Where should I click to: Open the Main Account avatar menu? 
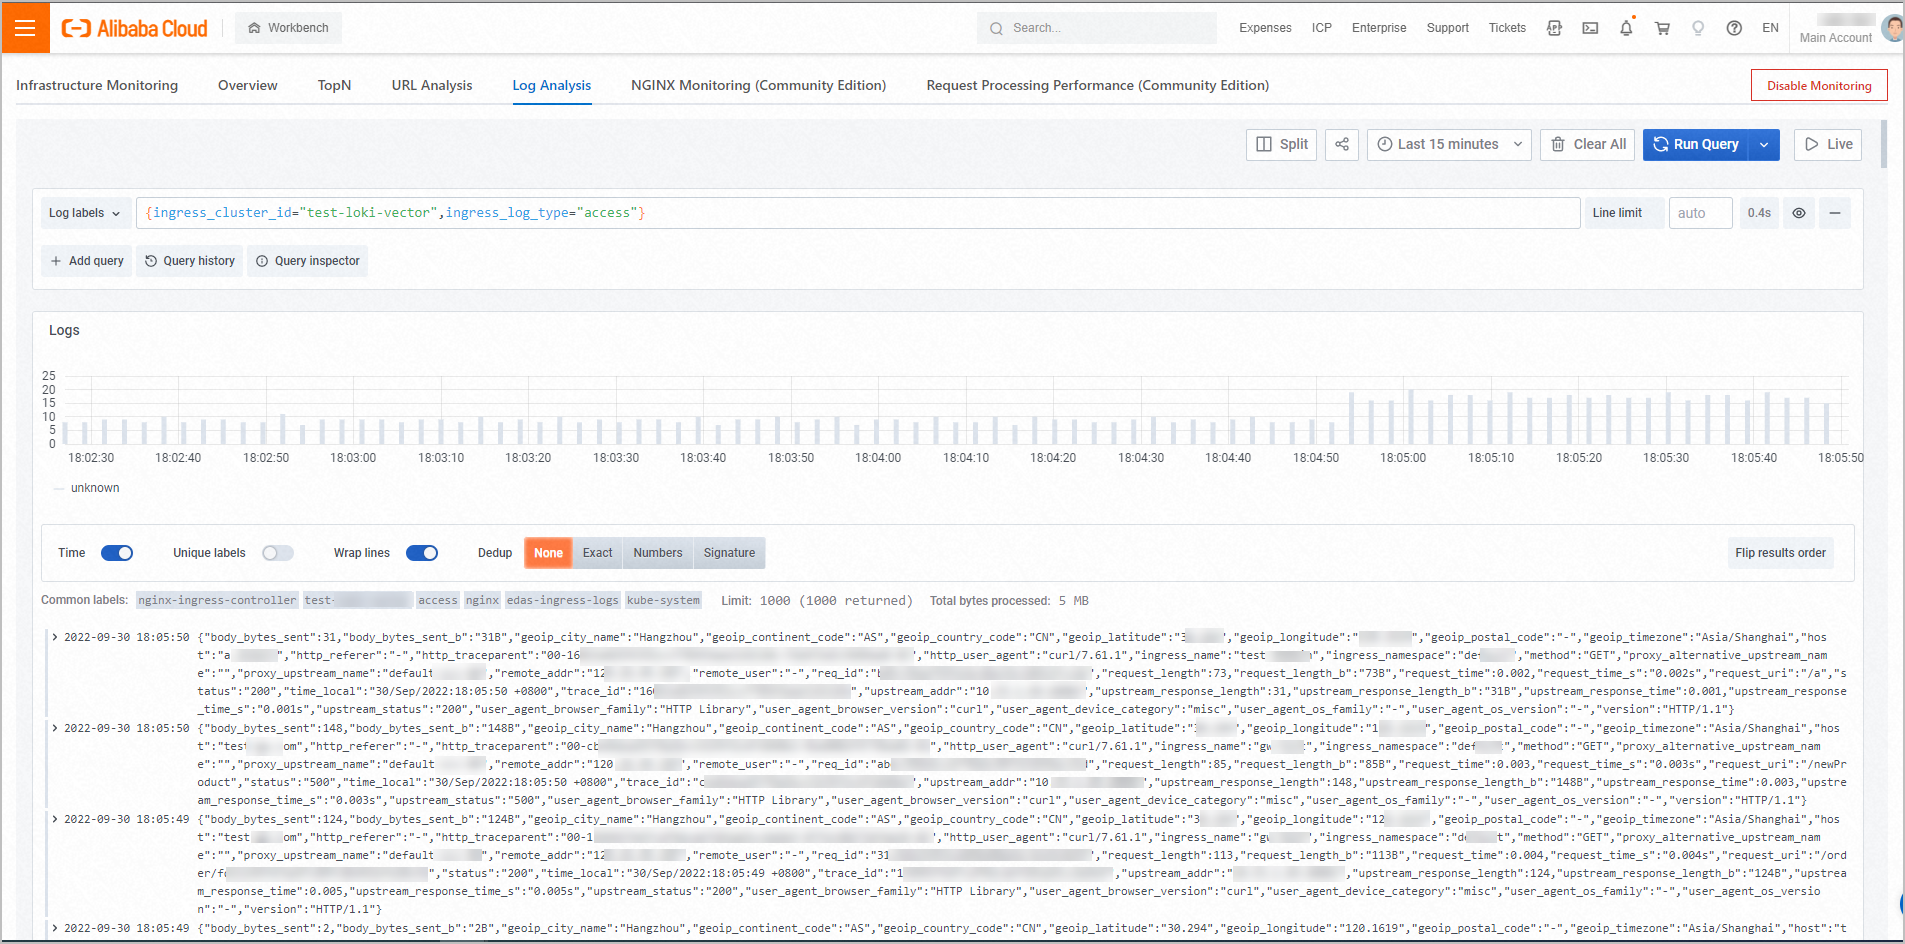(1892, 28)
